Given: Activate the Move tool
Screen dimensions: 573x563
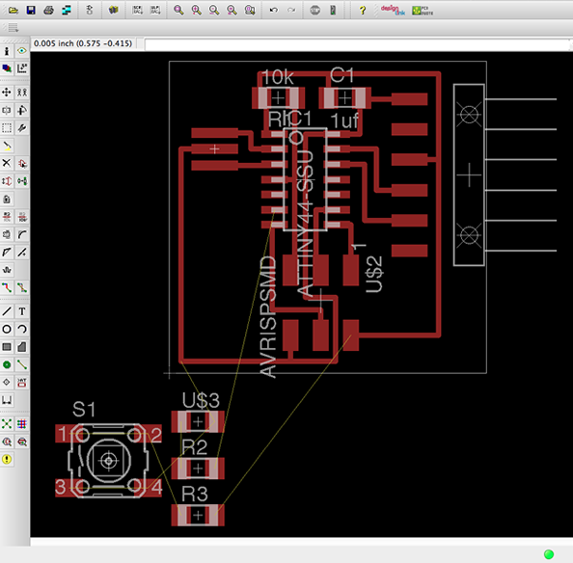Looking at the screenshot, I should 7,92.
